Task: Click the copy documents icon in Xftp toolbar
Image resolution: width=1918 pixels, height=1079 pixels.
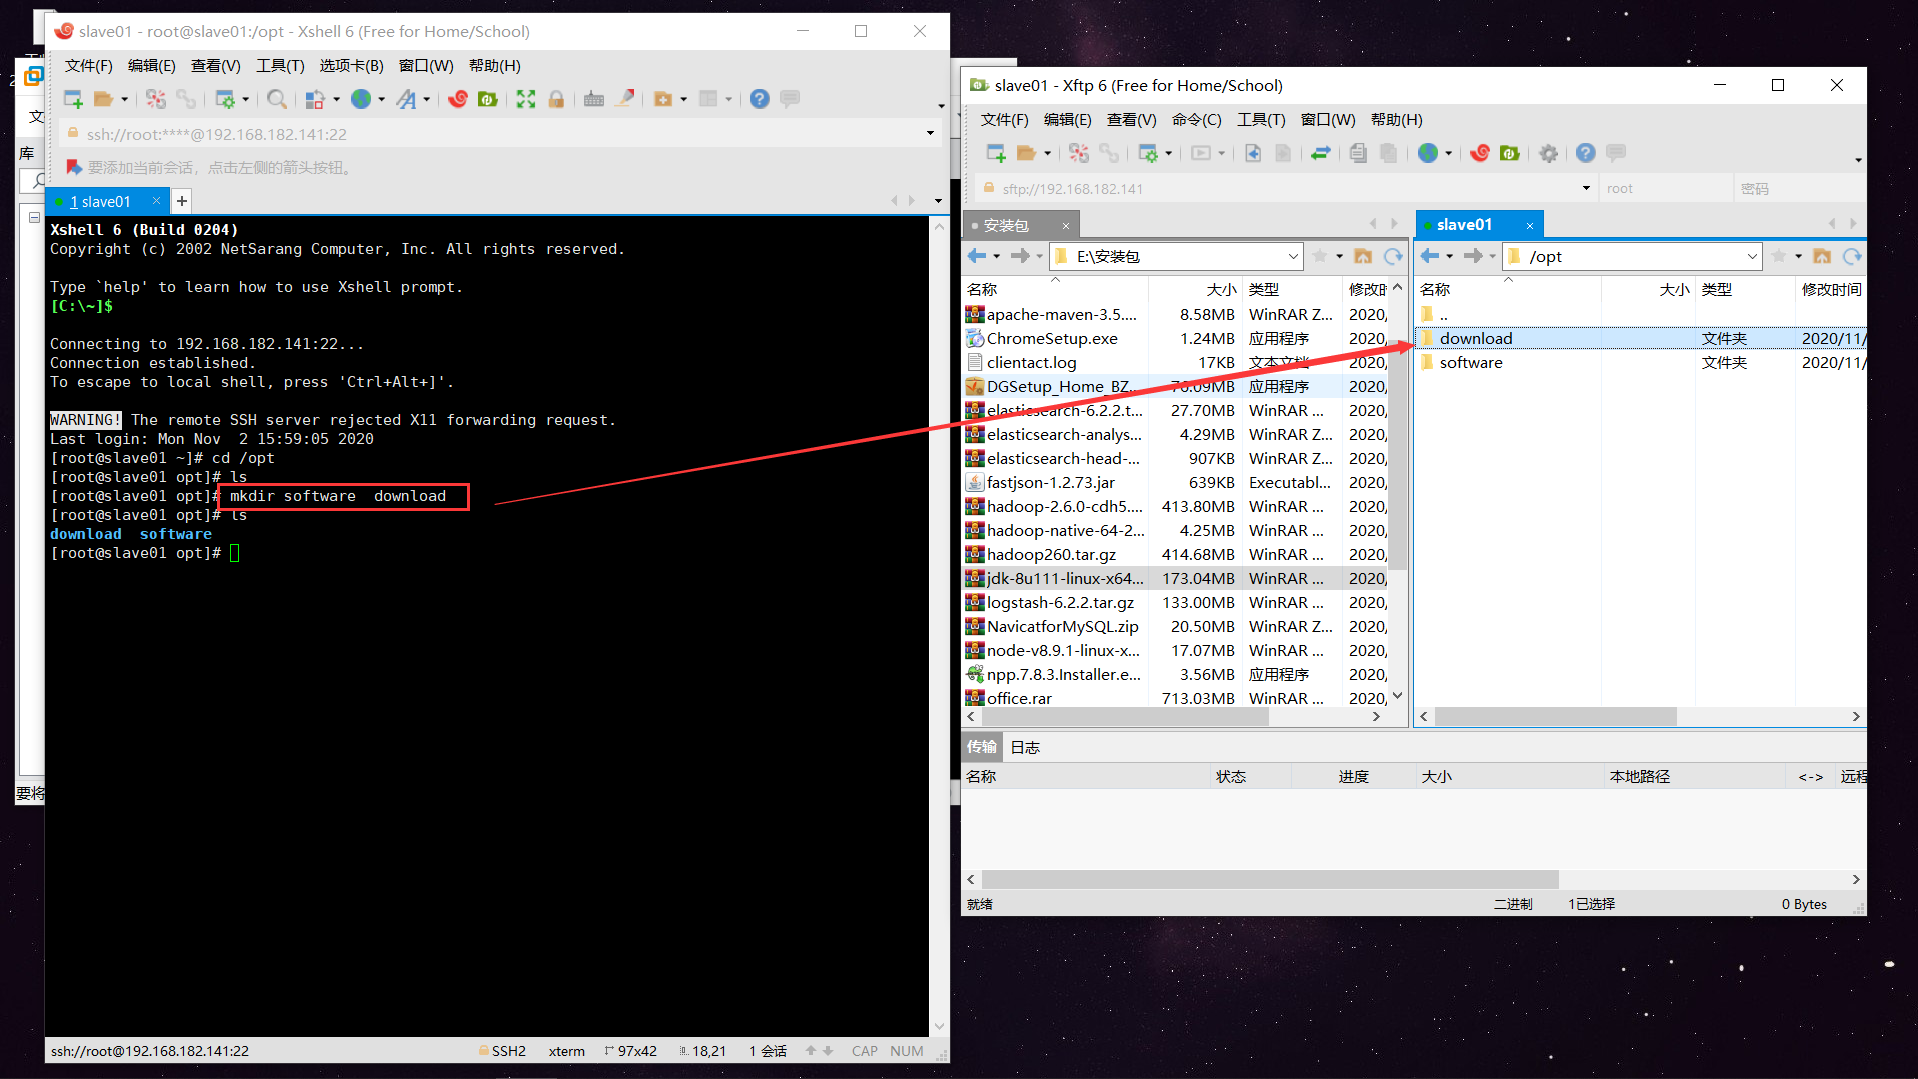Action: (x=1358, y=153)
